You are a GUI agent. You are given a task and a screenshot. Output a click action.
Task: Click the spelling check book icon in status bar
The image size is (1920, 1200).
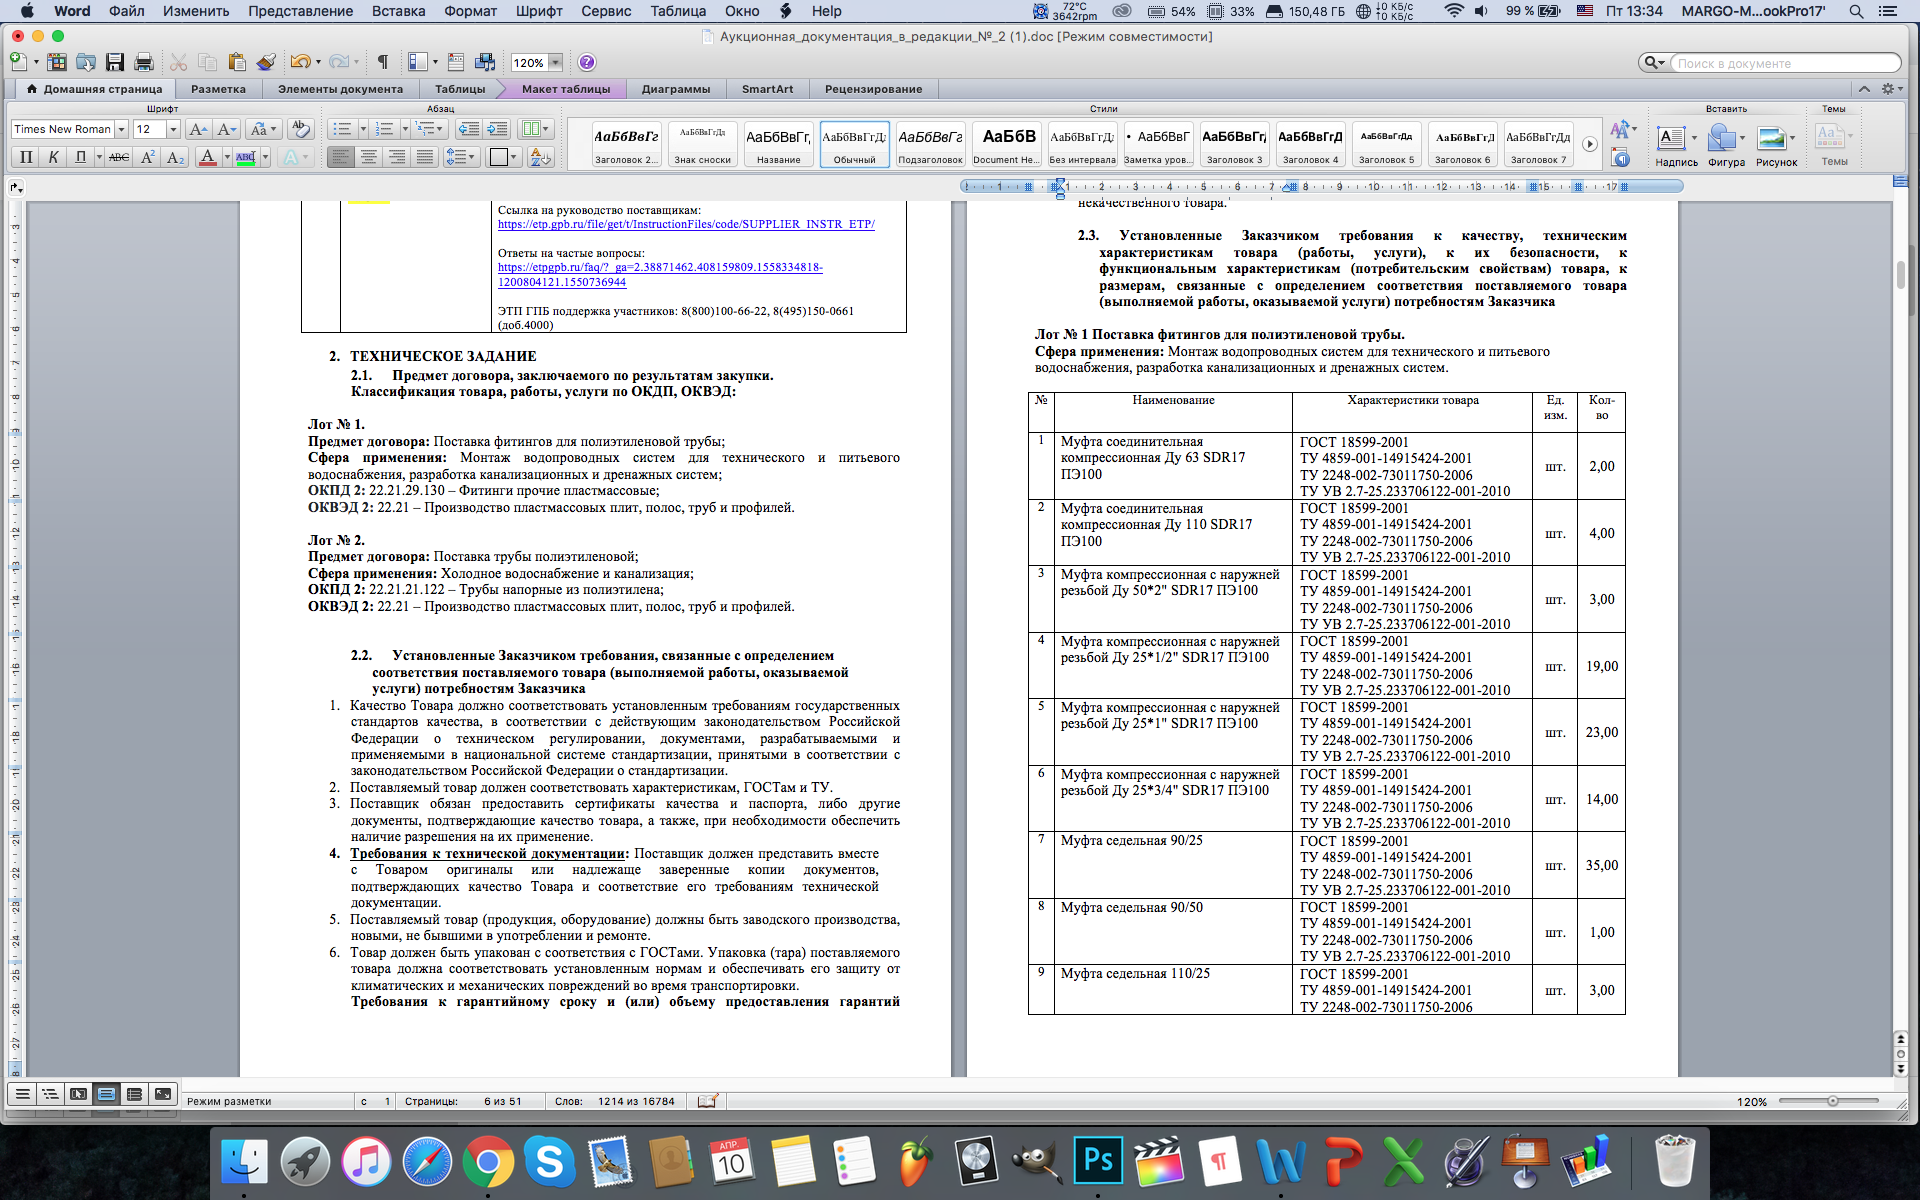tap(708, 1101)
